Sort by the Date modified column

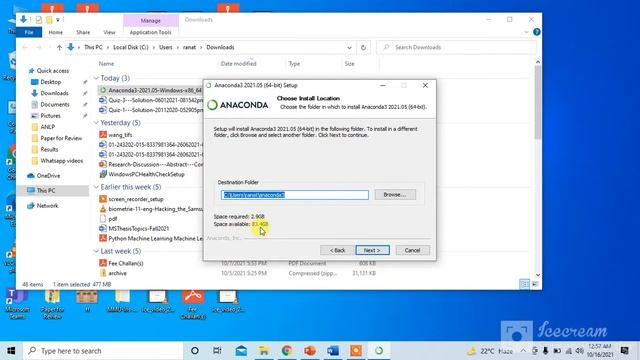tap(238, 64)
